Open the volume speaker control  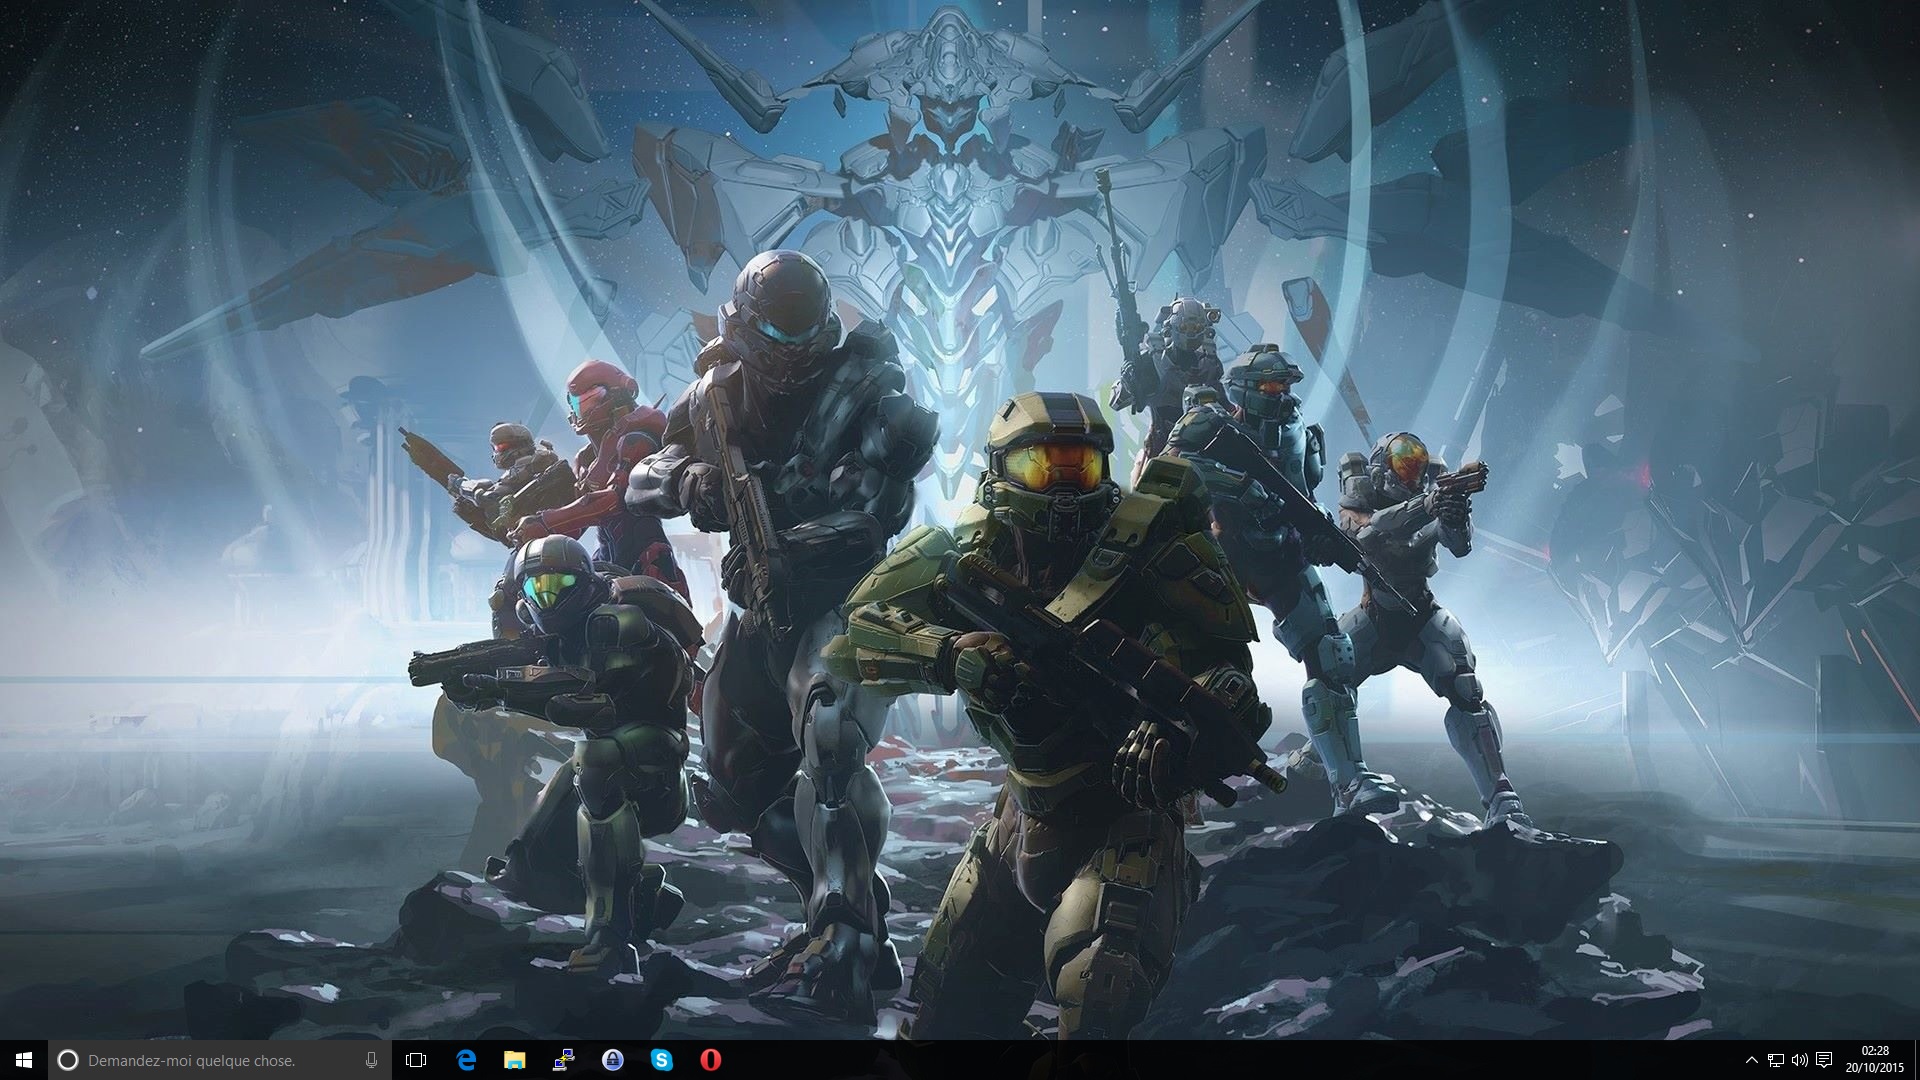pos(1800,1060)
